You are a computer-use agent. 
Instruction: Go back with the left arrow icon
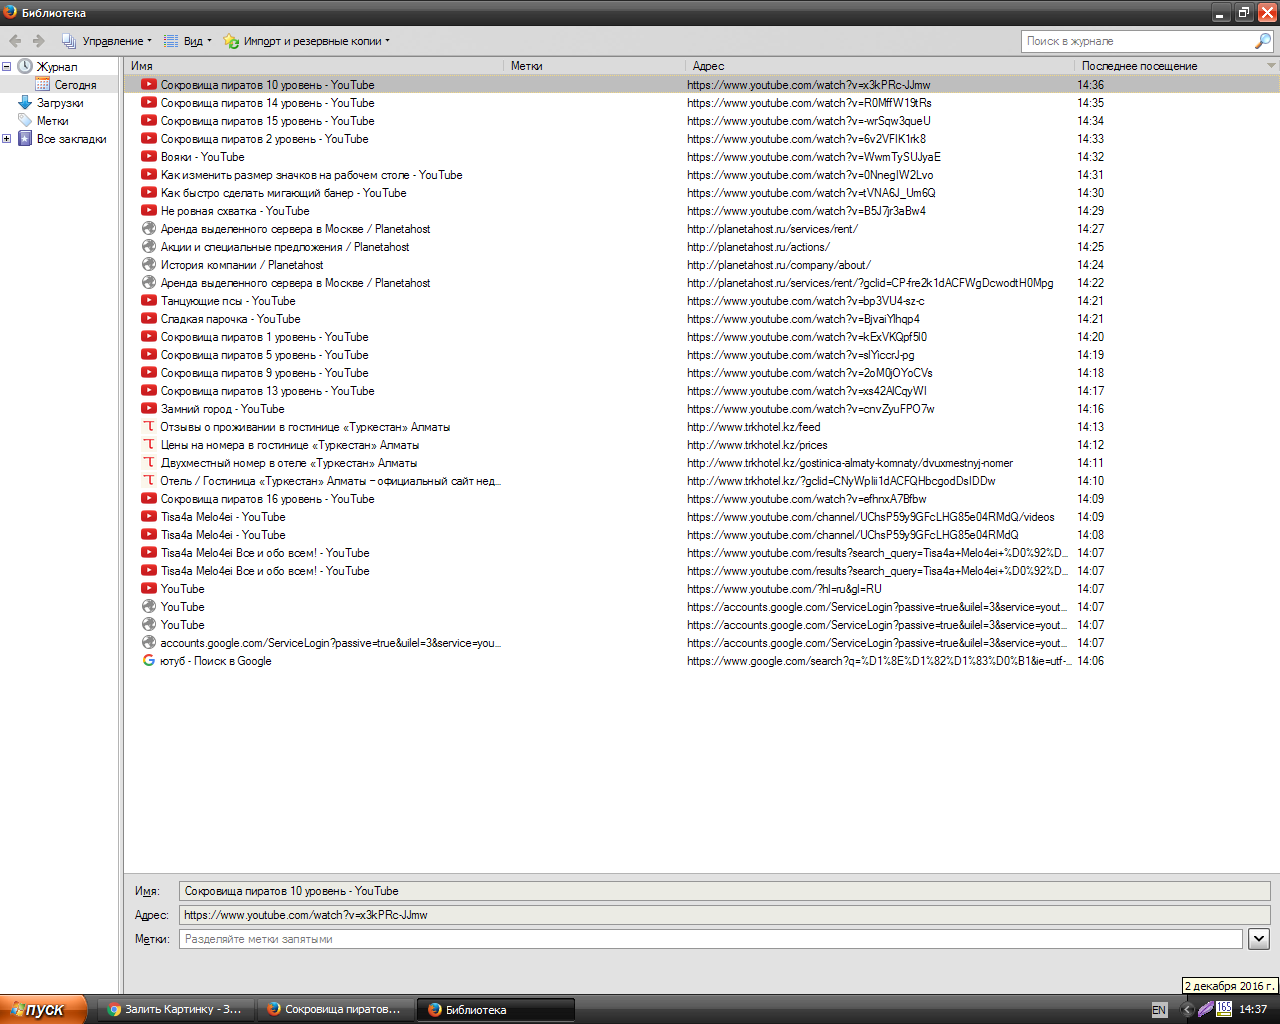[15, 41]
